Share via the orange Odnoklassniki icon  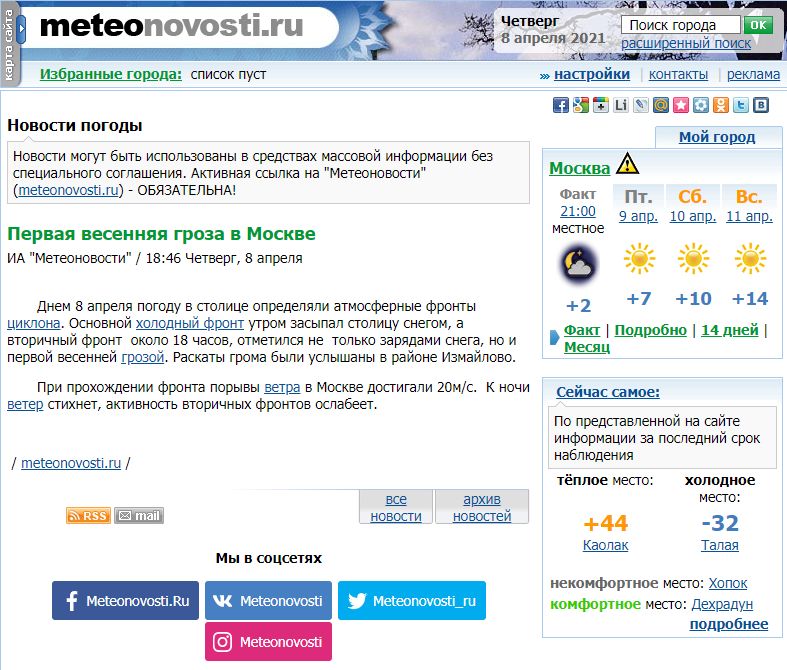pos(721,105)
